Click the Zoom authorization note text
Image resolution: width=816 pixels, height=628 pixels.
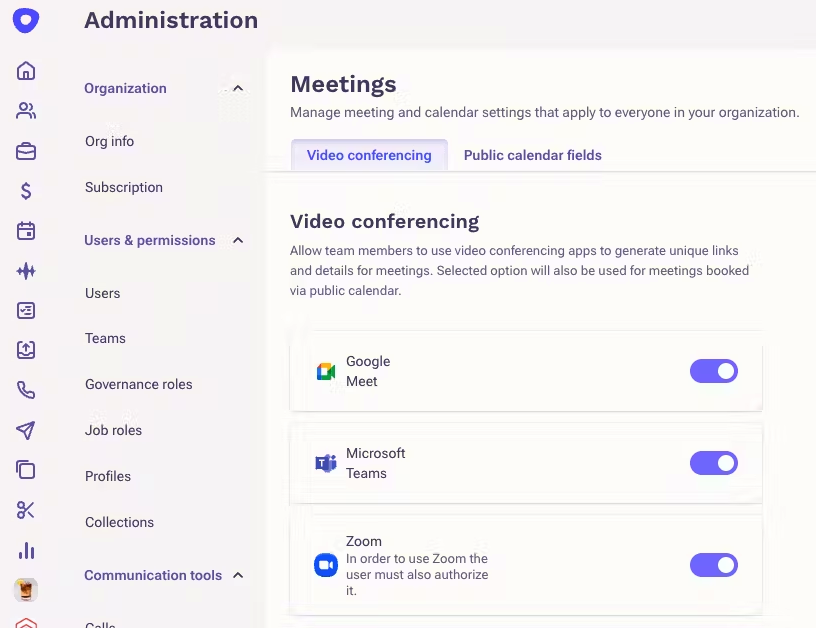[x=417, y=574]
